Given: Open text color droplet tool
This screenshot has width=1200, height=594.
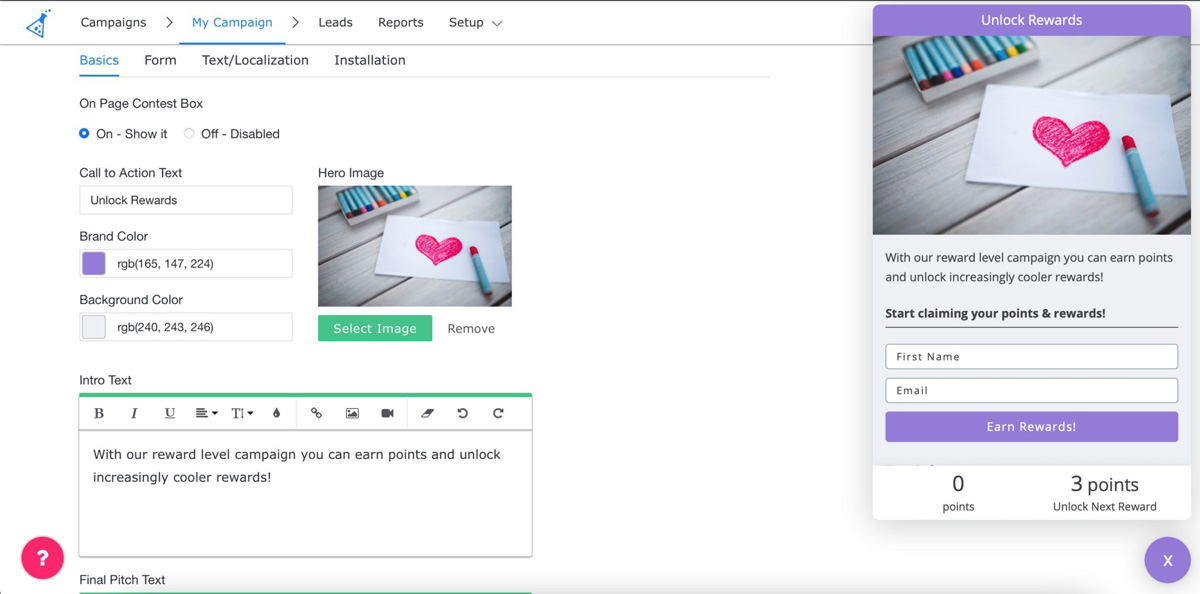Looking at the screenshot, I should (277, 413).
